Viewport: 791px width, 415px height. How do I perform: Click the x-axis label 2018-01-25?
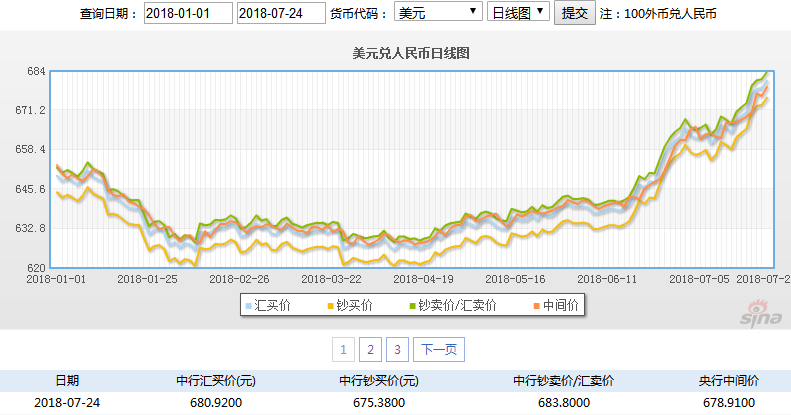[147, 279]
